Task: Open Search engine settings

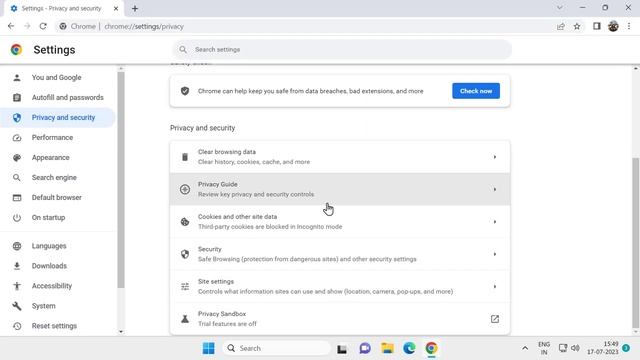Action: pyautogui.click(x=57, y=177)
